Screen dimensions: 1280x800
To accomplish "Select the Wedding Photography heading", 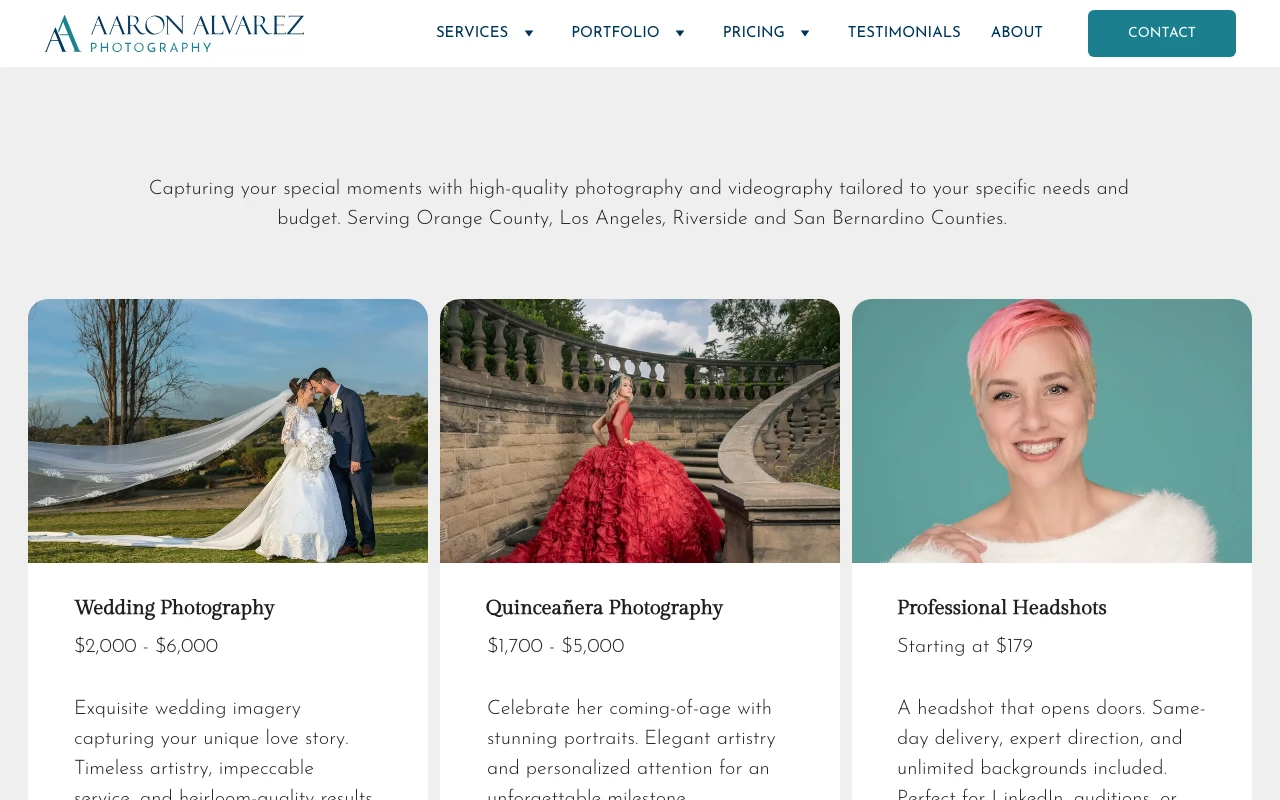I will pyautogui.click(x=174, y=608).
